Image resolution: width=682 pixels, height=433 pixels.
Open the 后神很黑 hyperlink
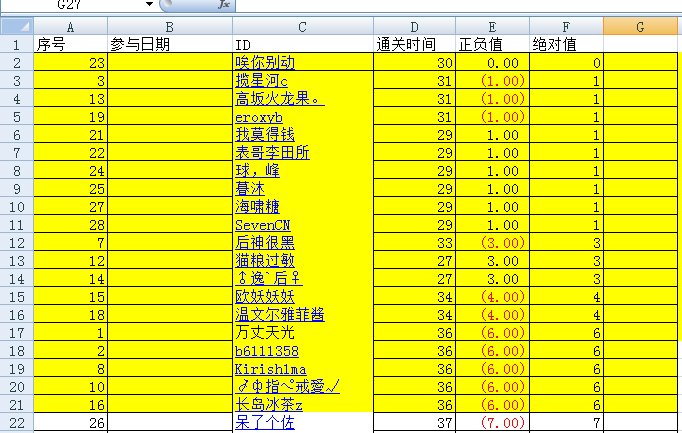265,243
